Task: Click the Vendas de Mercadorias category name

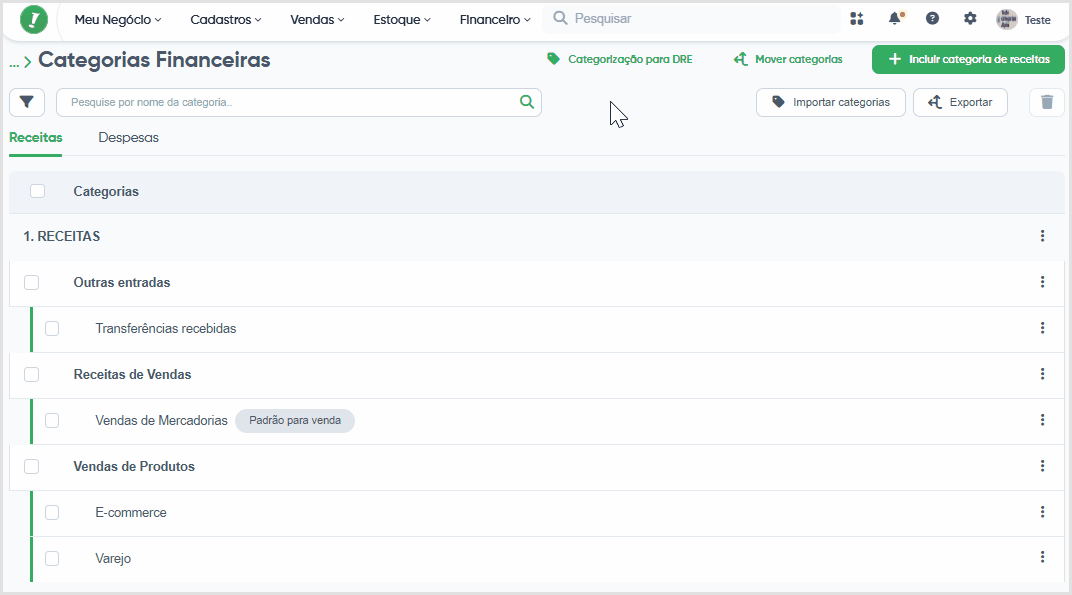Action: 161,421
